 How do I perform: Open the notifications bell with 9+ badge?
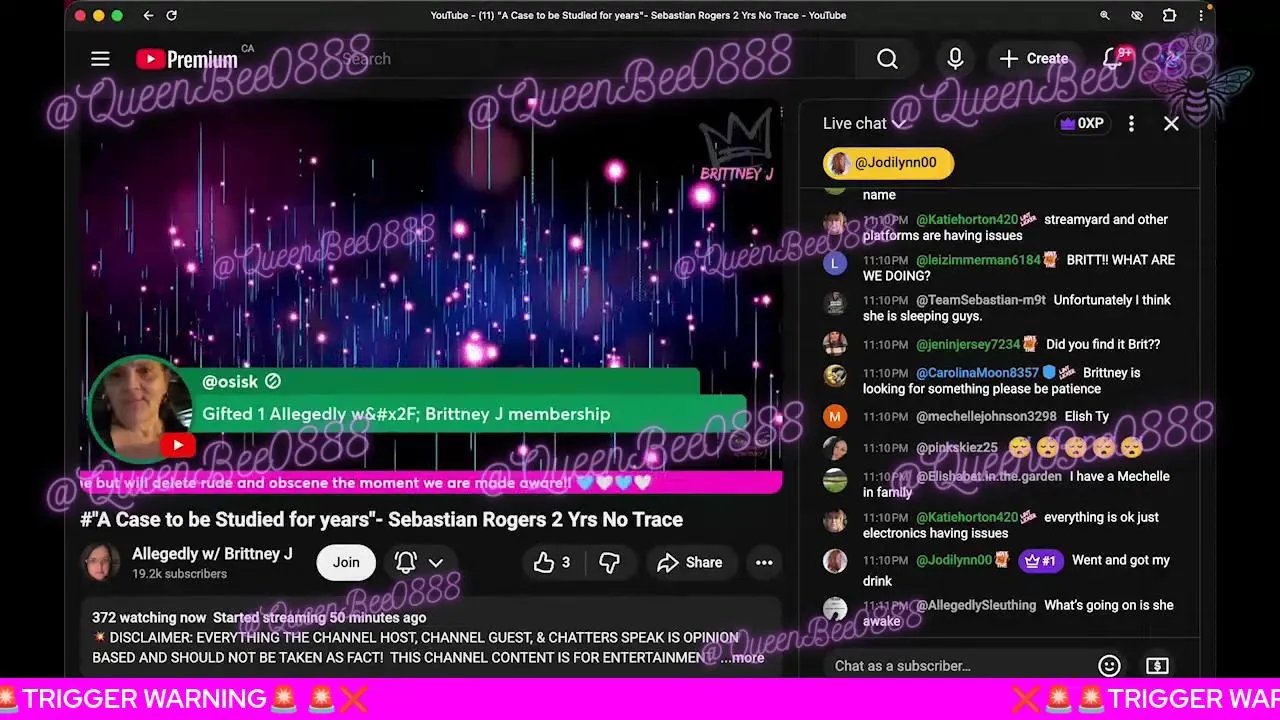pyautogui.click(x=1114, y=58)
